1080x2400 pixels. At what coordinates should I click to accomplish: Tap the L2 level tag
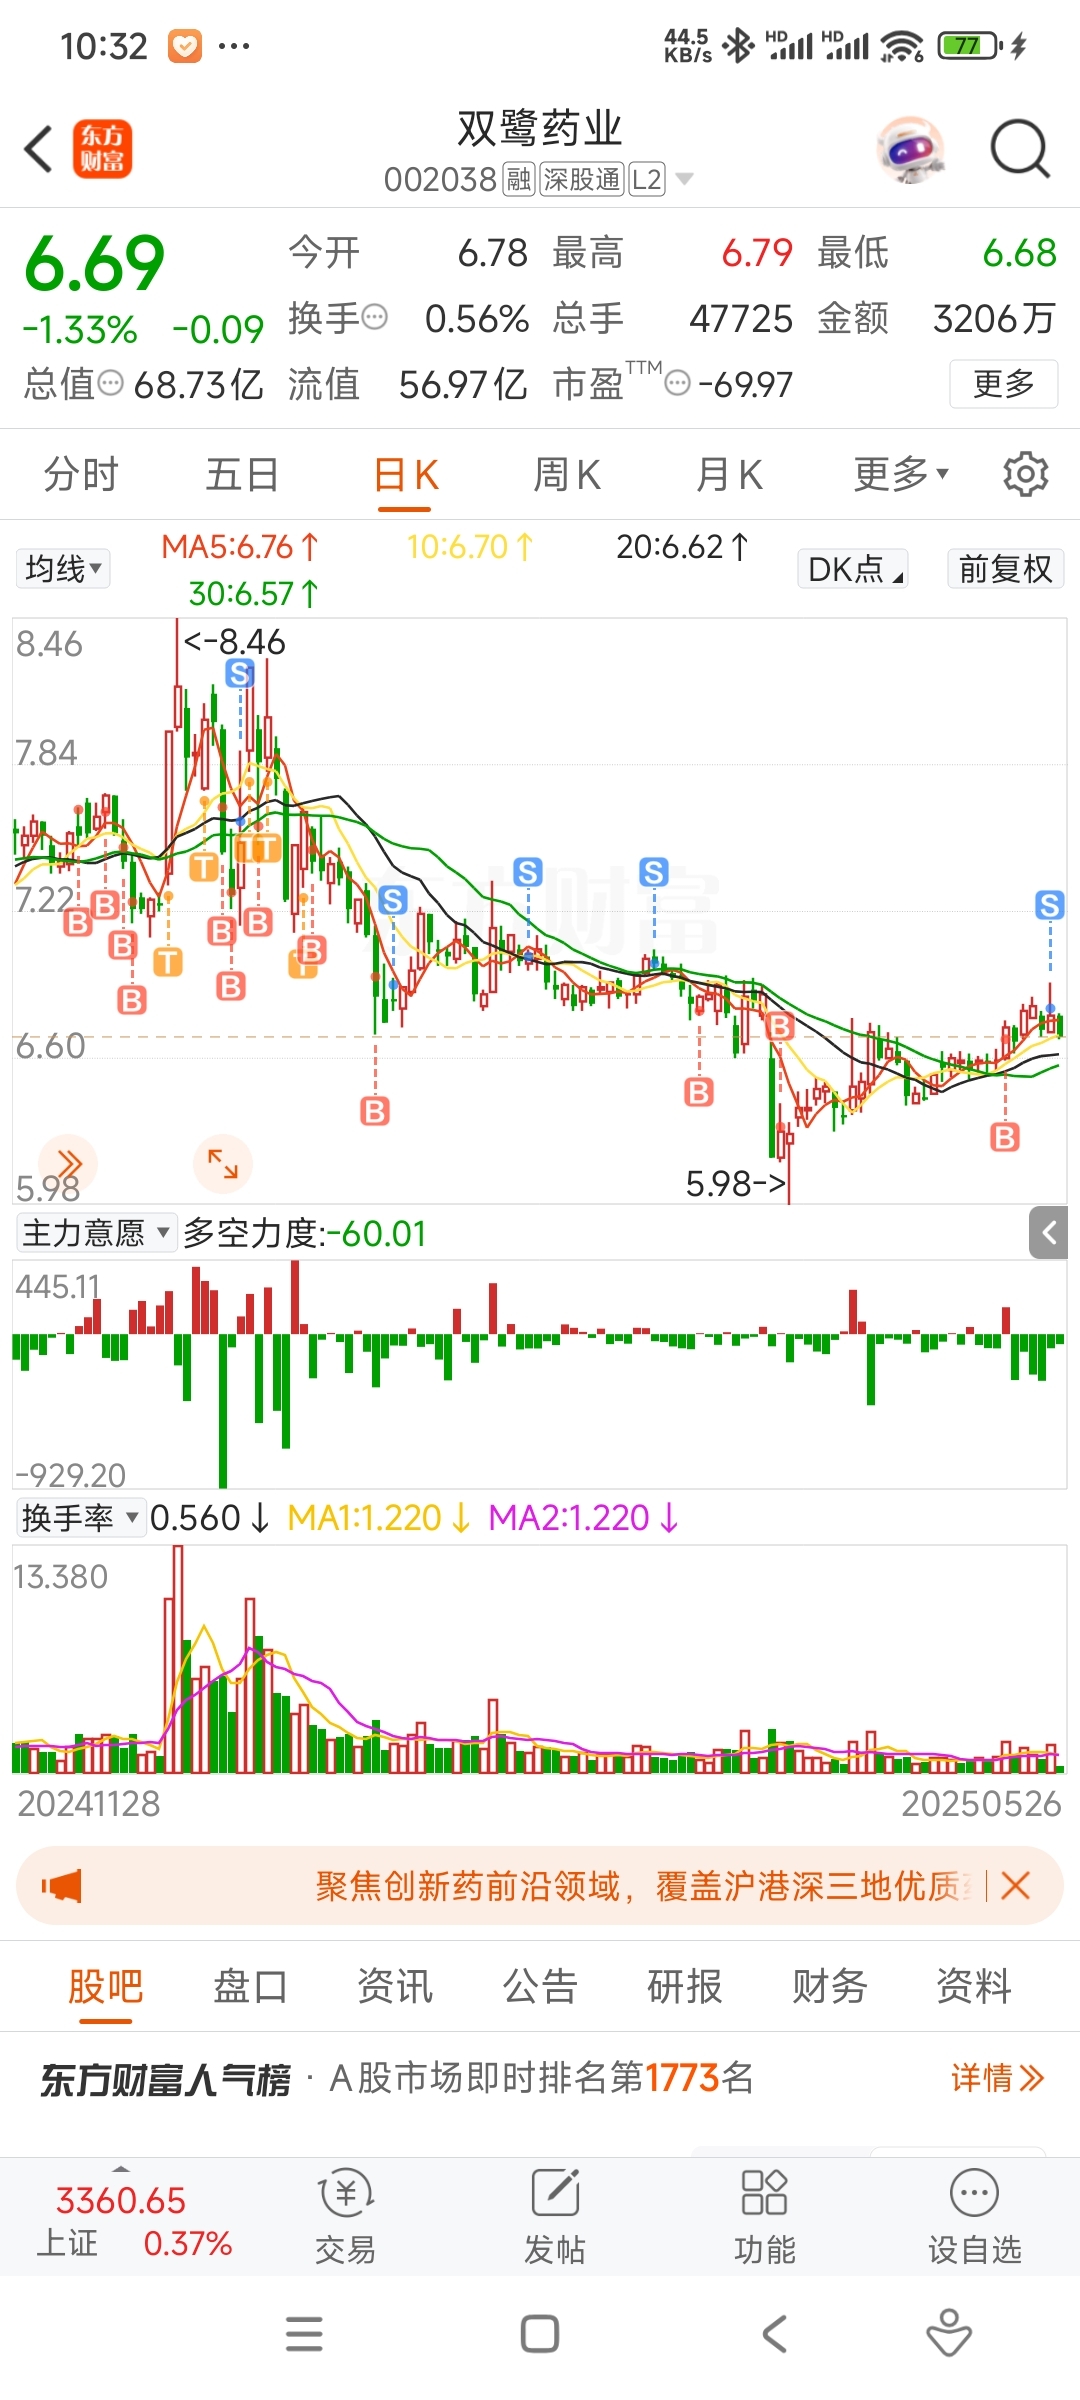pos(646,179)
